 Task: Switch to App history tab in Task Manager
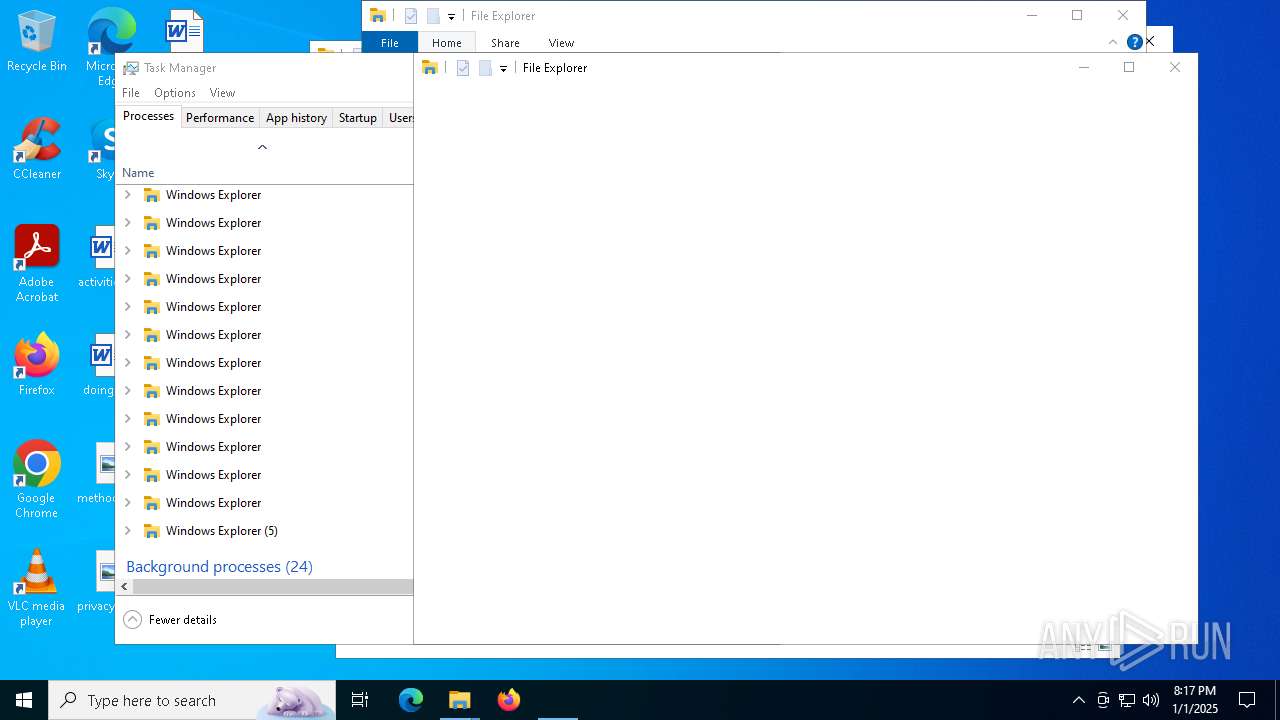coord(296,118)
